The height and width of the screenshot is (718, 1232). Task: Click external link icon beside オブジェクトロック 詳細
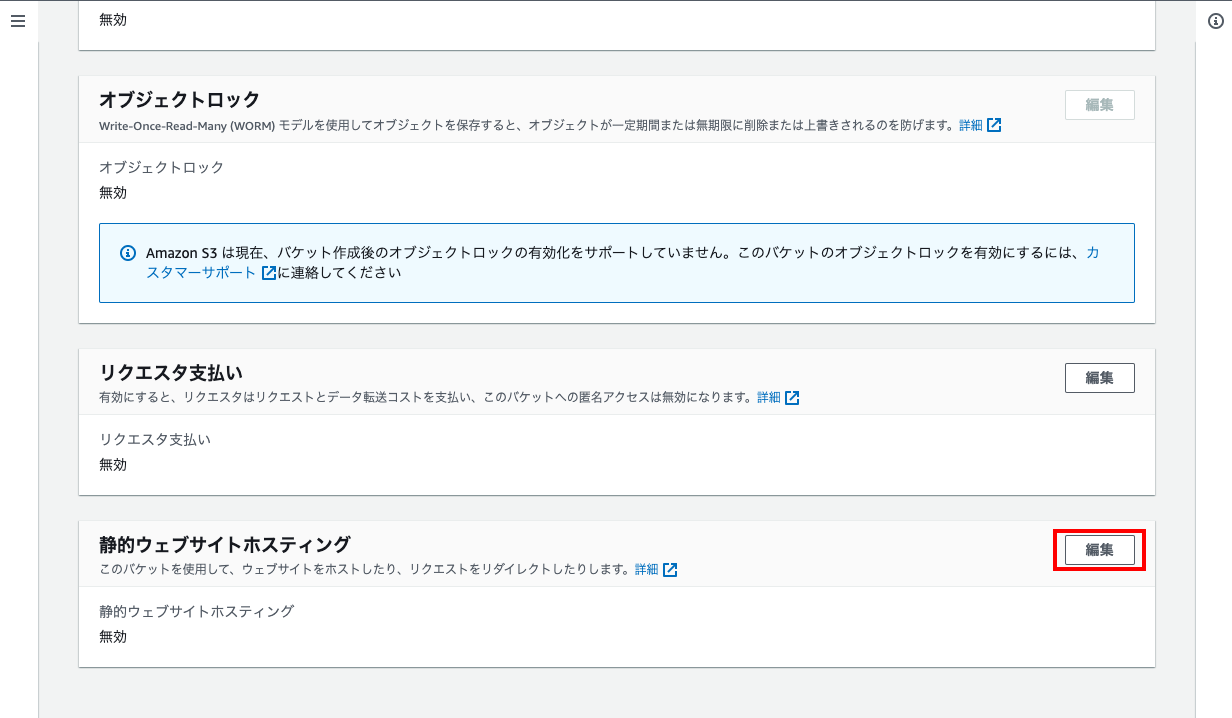[994, 126]
